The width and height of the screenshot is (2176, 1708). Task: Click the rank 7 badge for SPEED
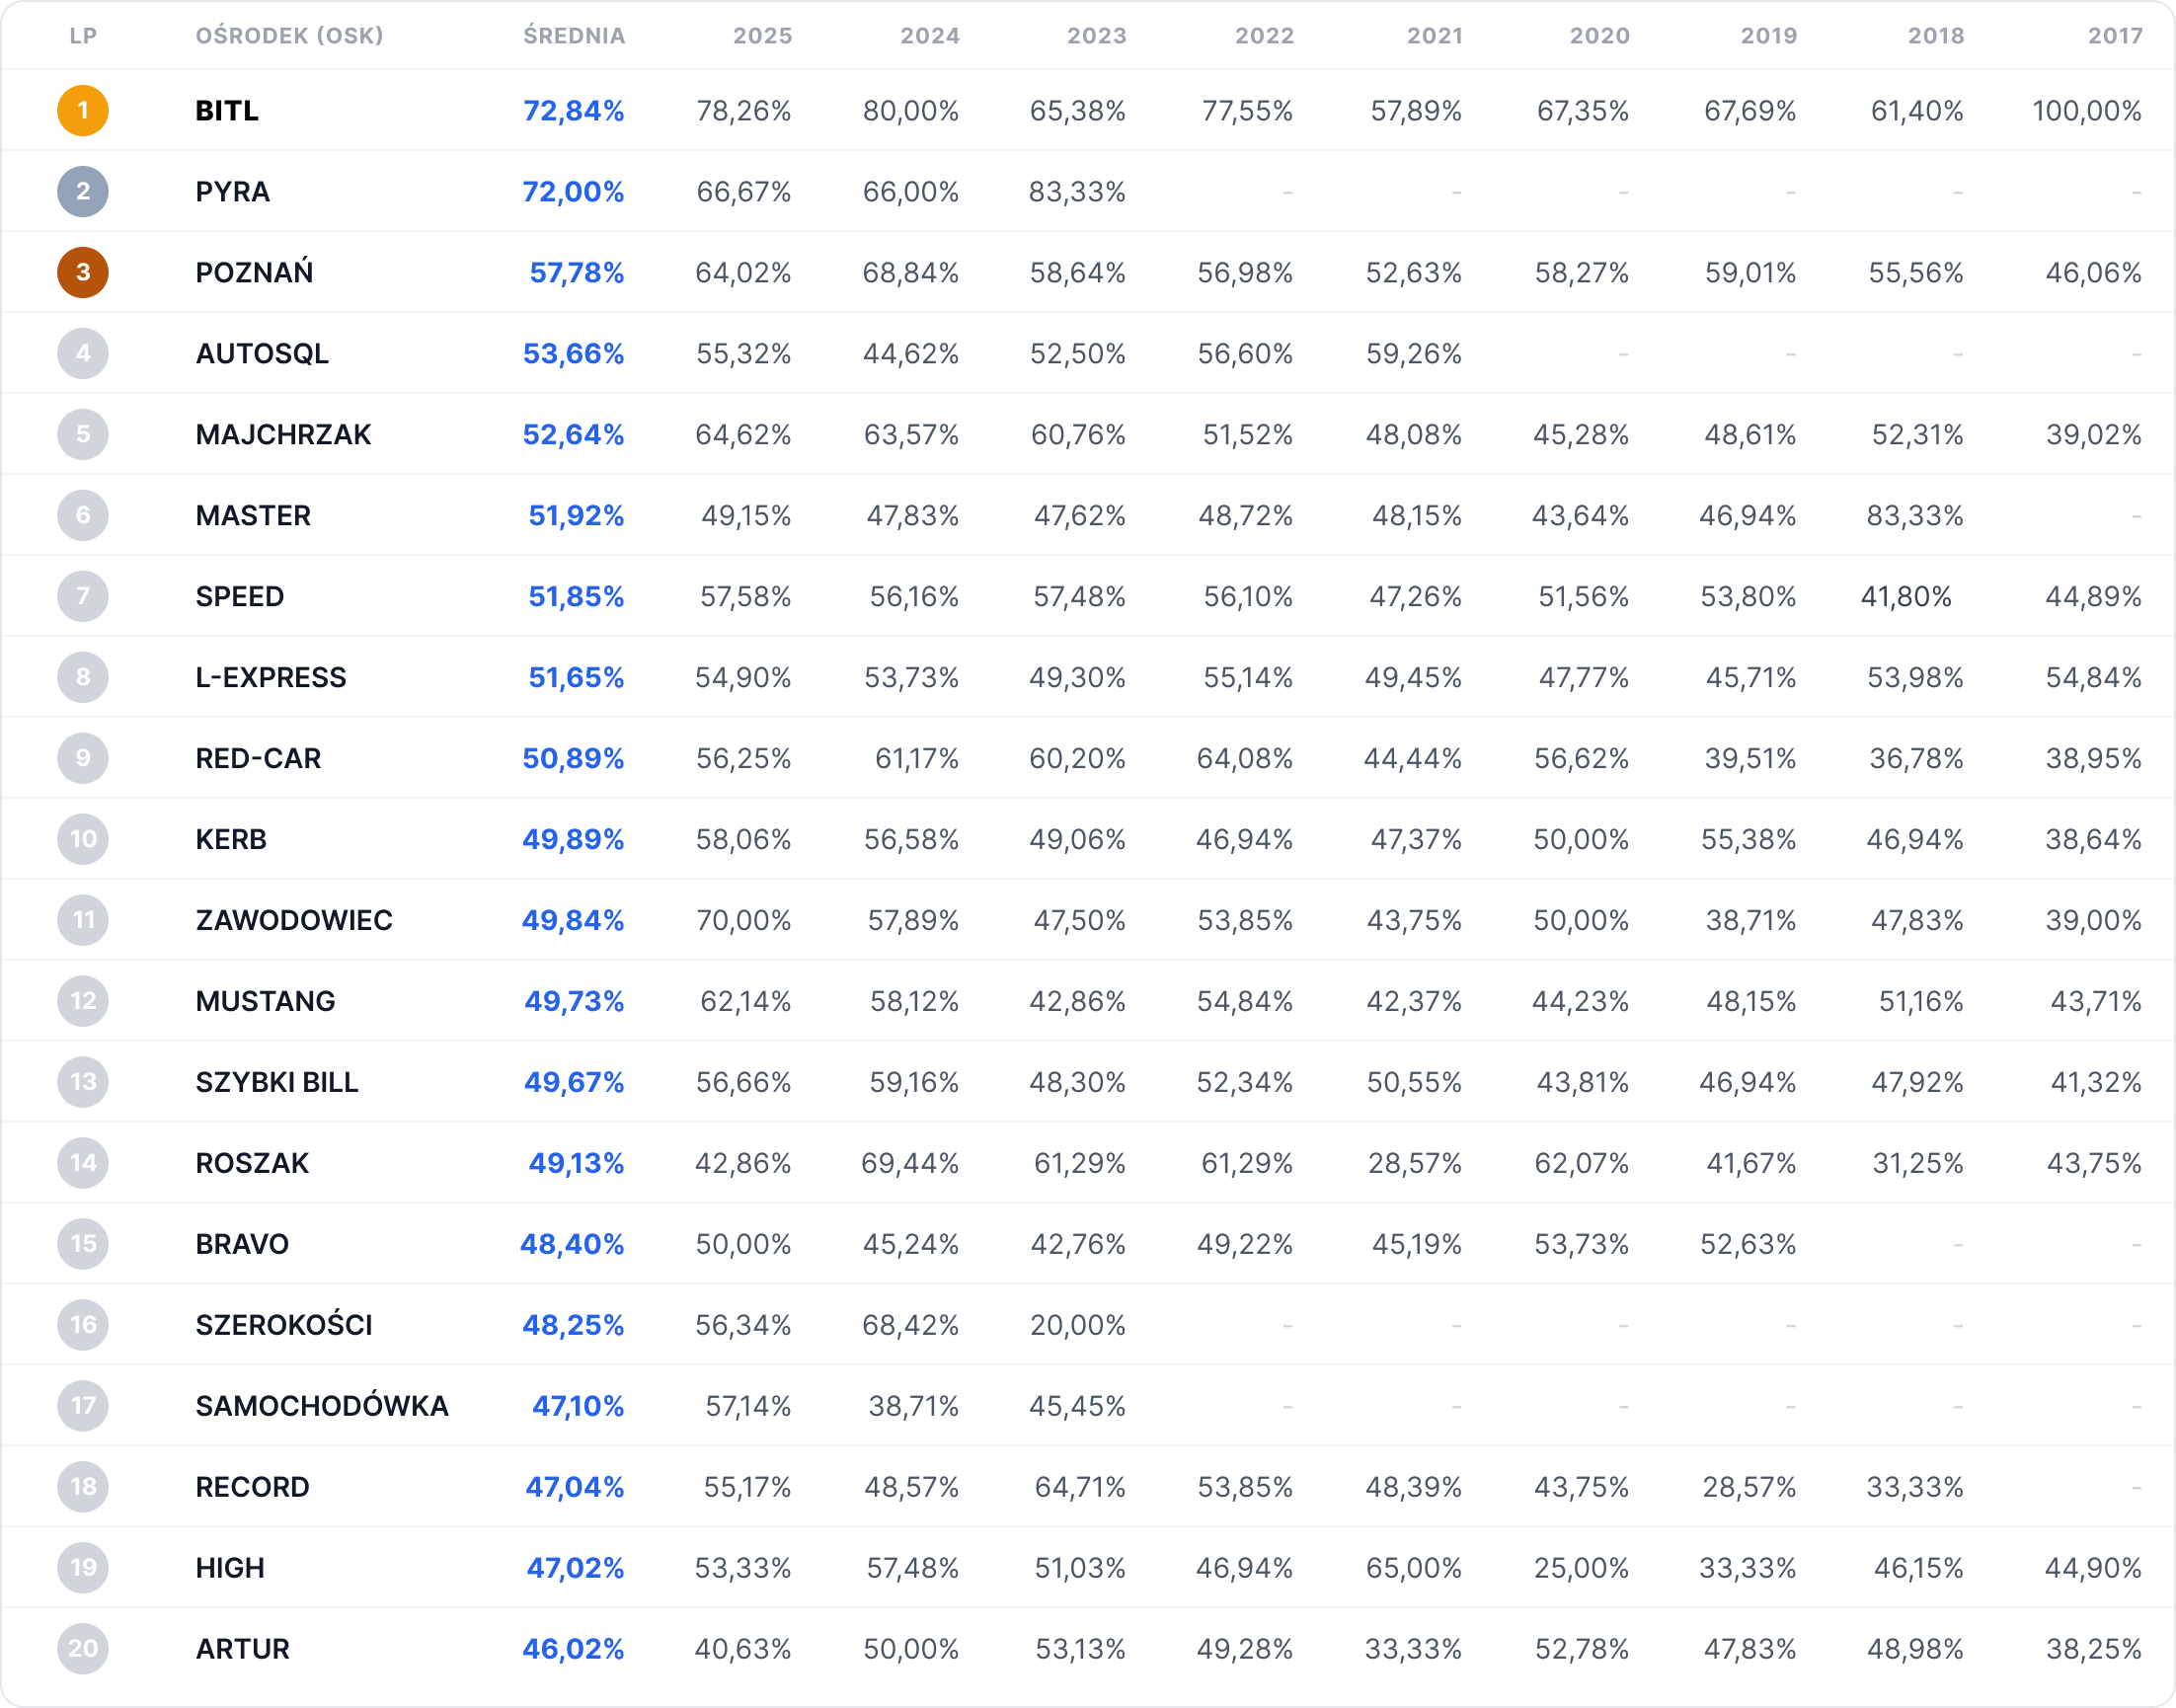pyautogui.click(x=83, y=596)
